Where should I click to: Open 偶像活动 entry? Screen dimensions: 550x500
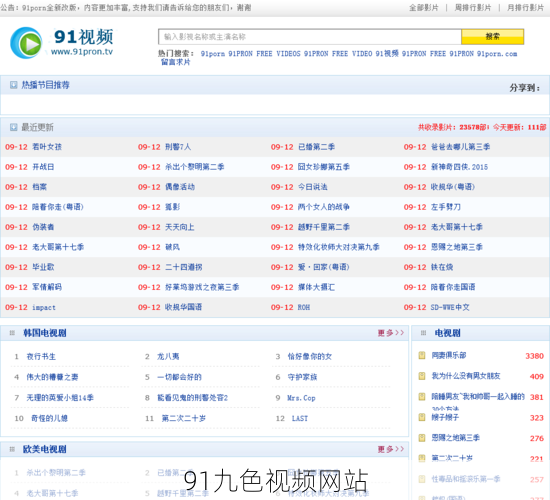pyautogui.click(x=180, y=187)
